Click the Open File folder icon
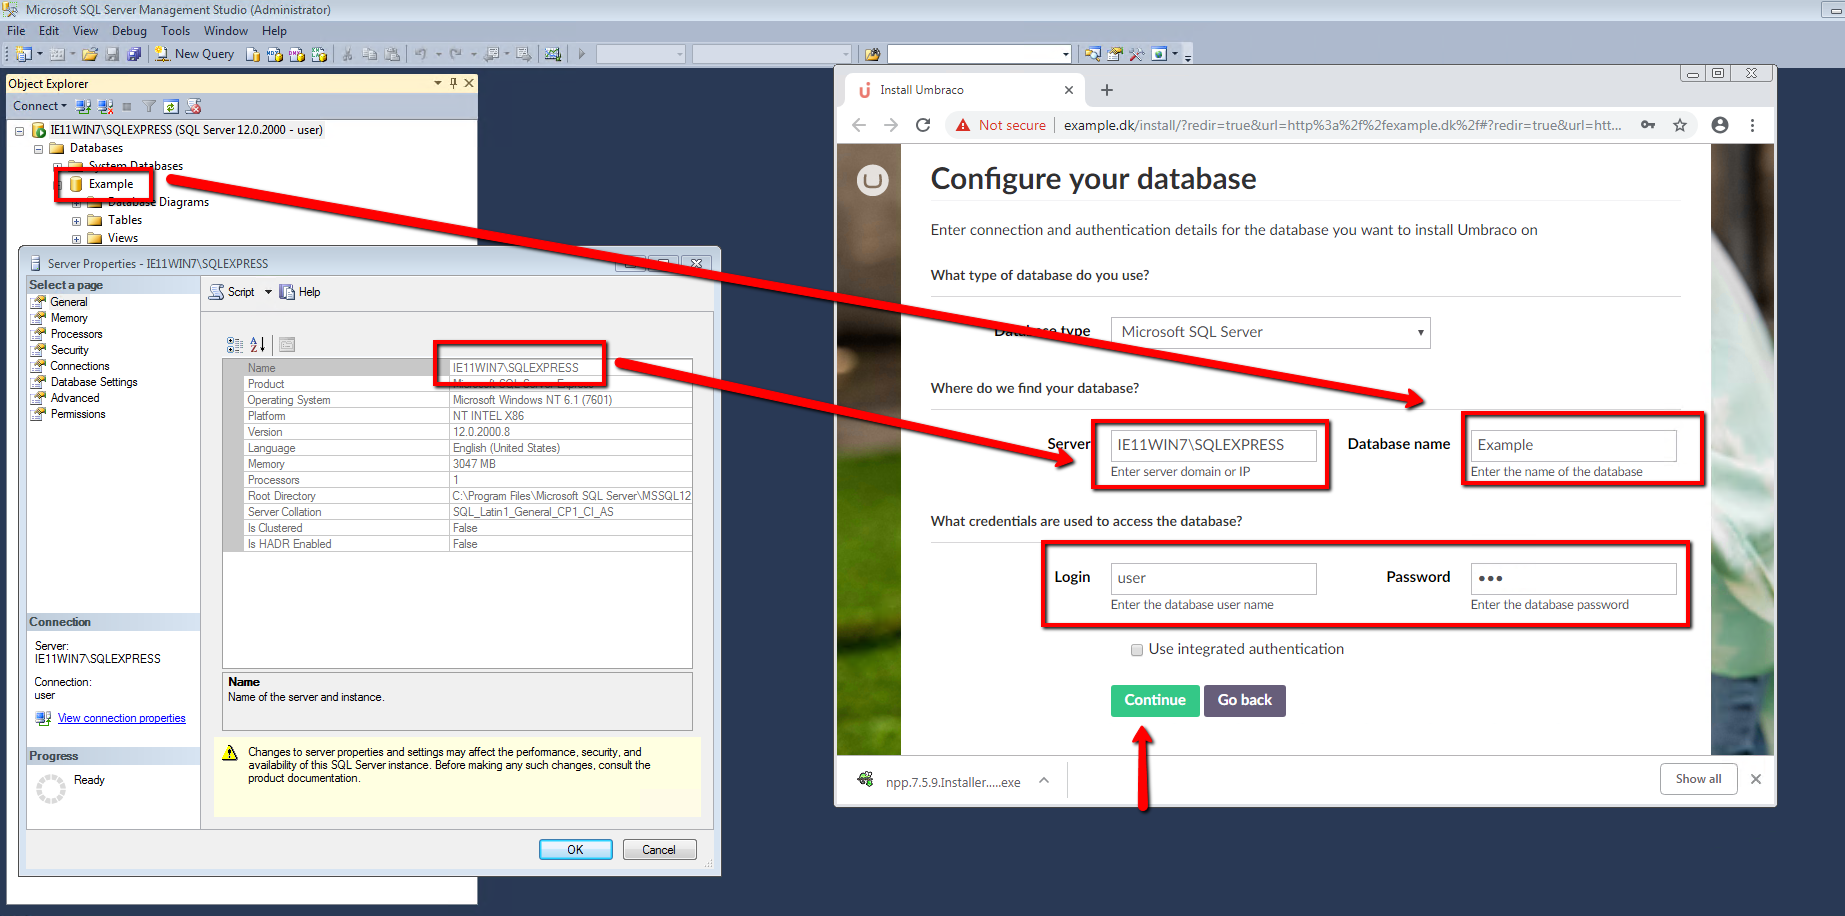The height and width of the screenshot is (916, 1845). [90, 54]
